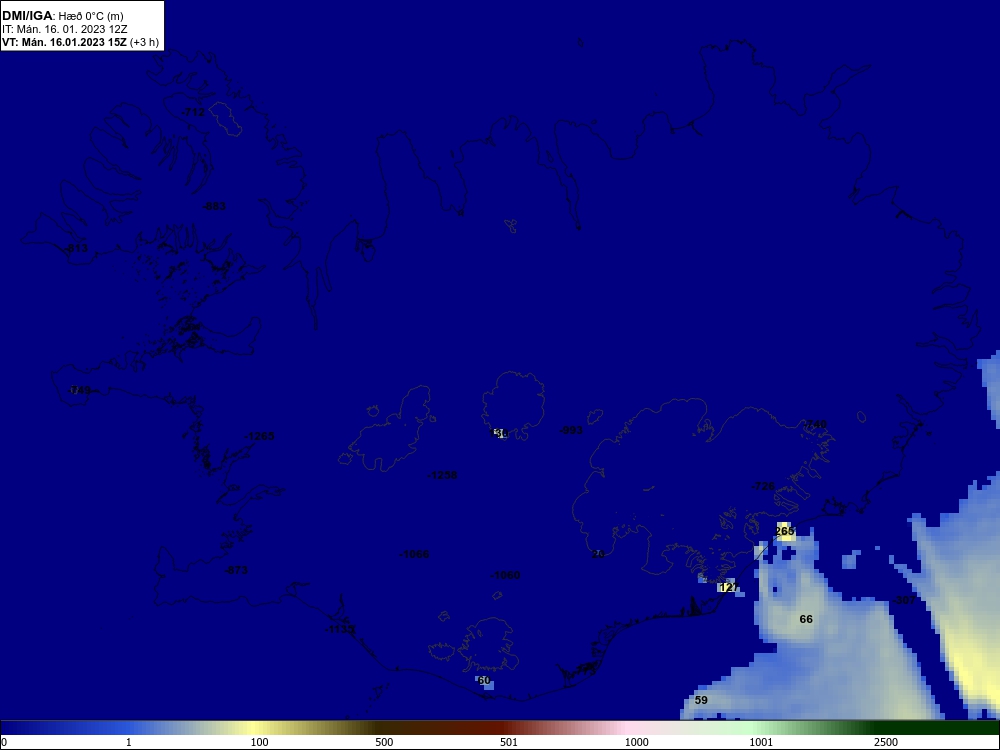This screenshot has width=1000, height=750.
Task: Click the map value -1060
Action: pyautogui.click(x=505, y=575)
